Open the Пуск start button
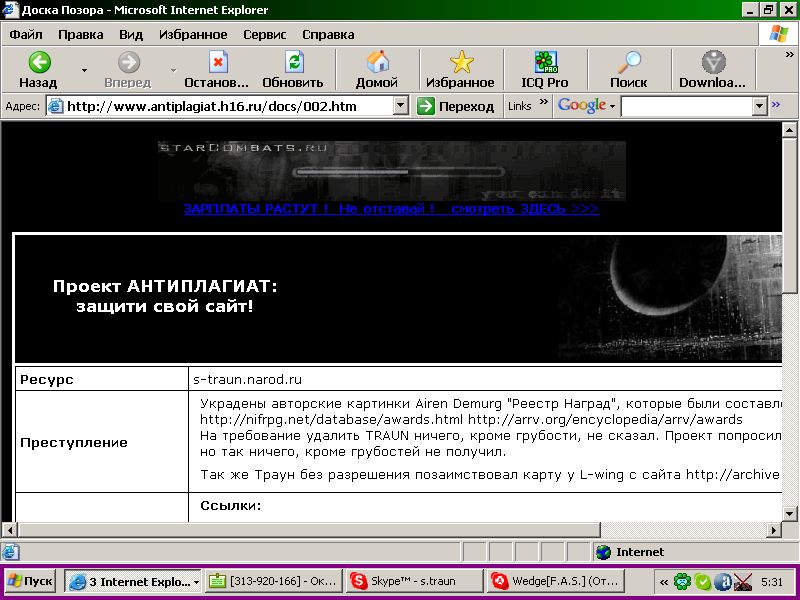Image resolution: width=800 pixels, height=600 pixels. point(30,581)
